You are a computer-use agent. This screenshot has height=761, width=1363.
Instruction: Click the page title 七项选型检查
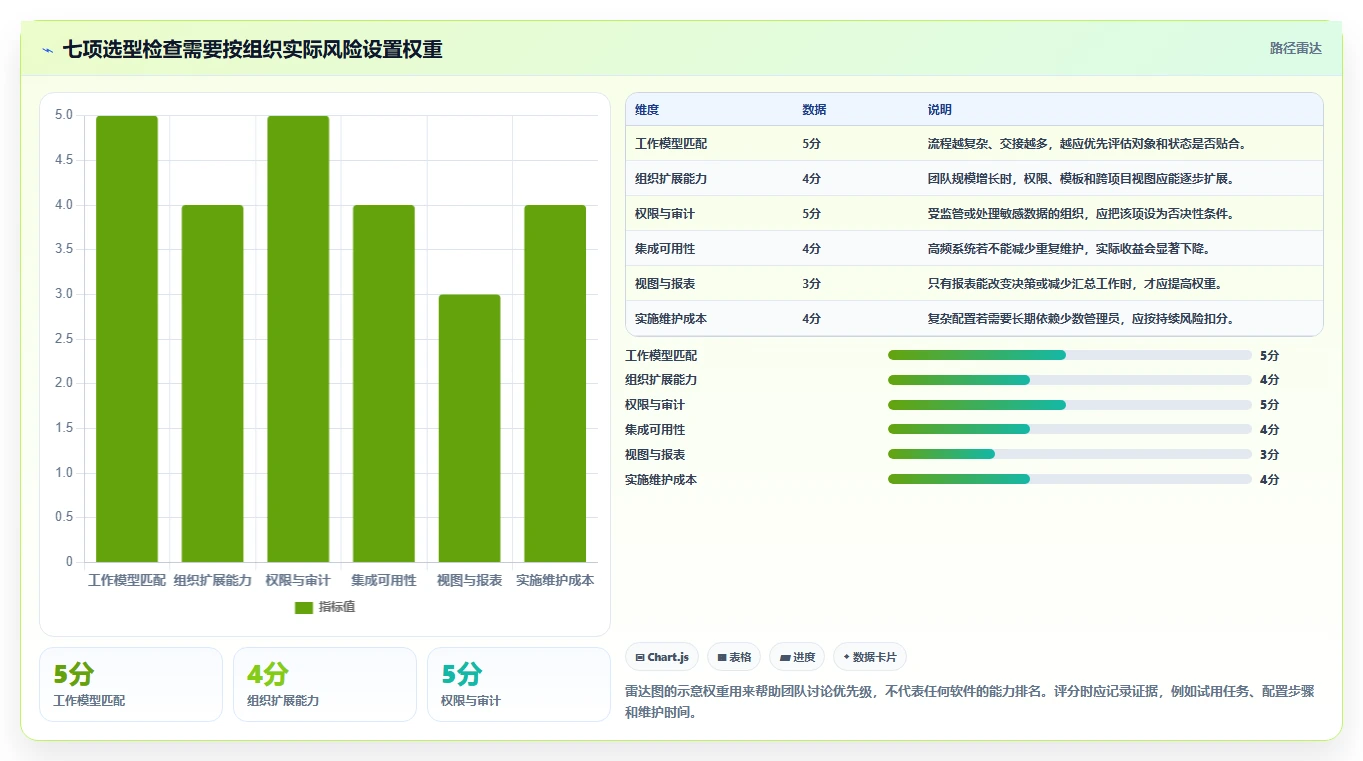(253, 49)
